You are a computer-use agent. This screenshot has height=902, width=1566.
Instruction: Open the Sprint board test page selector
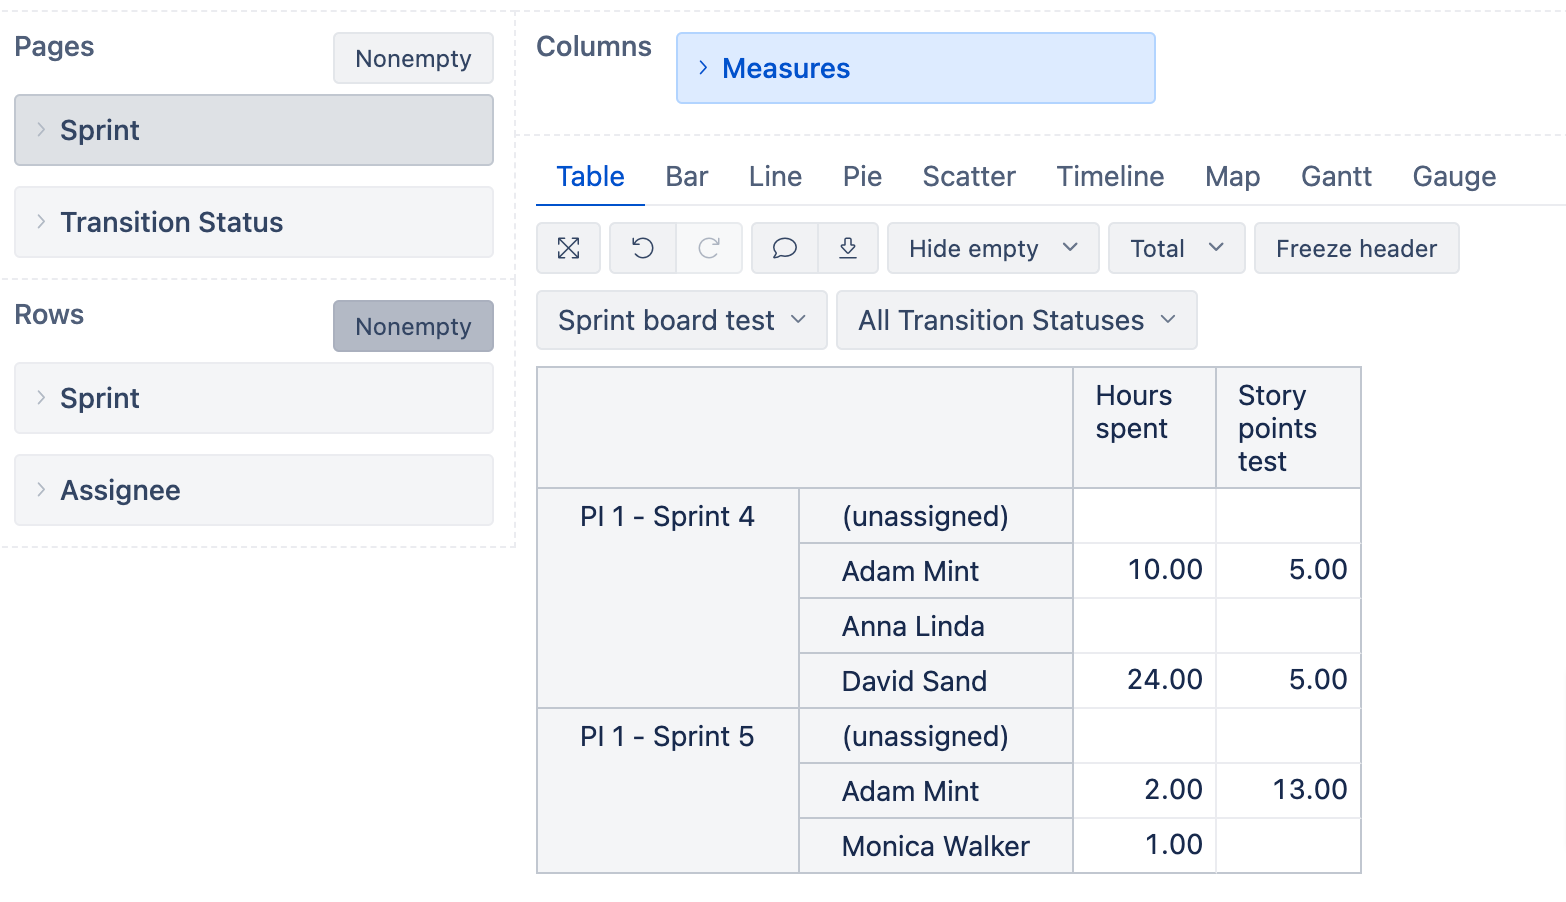pos(680,320)
